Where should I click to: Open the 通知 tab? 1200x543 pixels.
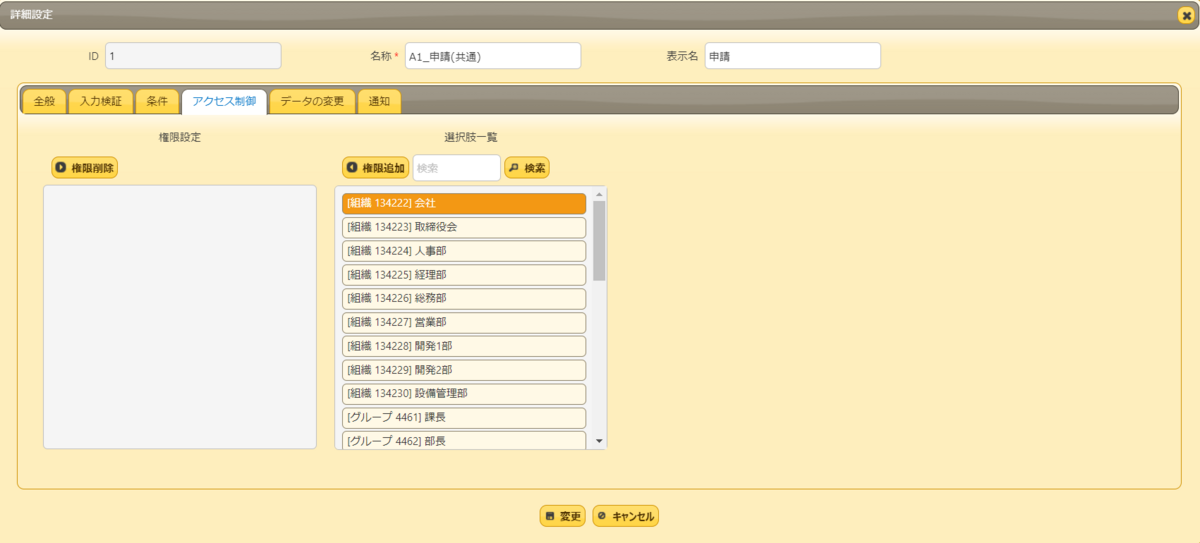click(380, 101)
